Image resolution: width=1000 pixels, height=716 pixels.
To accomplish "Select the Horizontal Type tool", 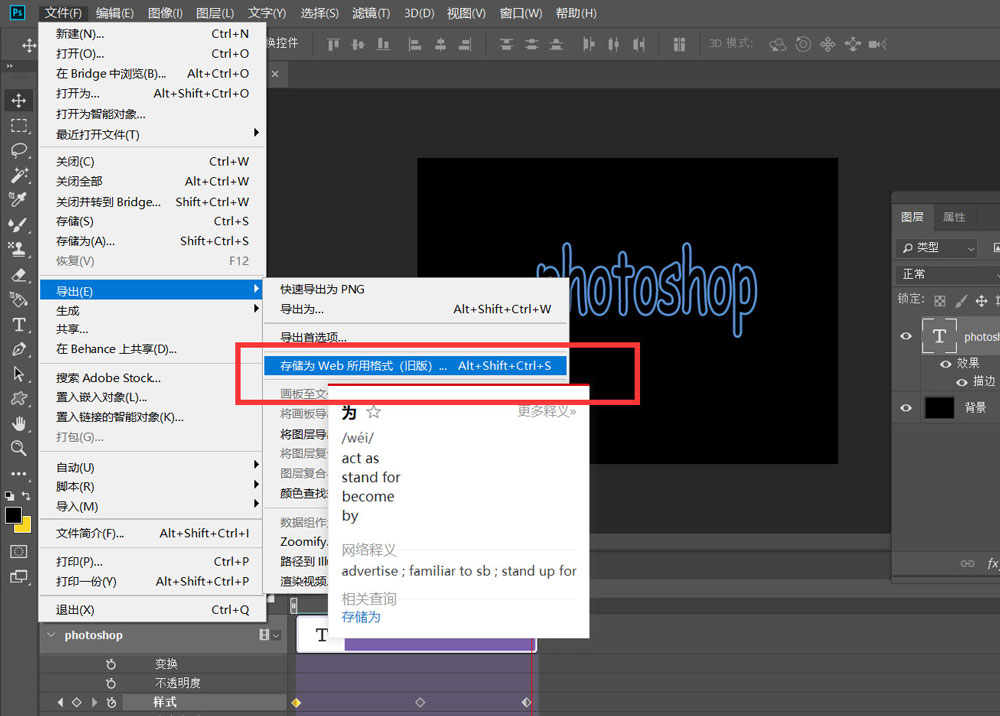I will click(18, 325).
